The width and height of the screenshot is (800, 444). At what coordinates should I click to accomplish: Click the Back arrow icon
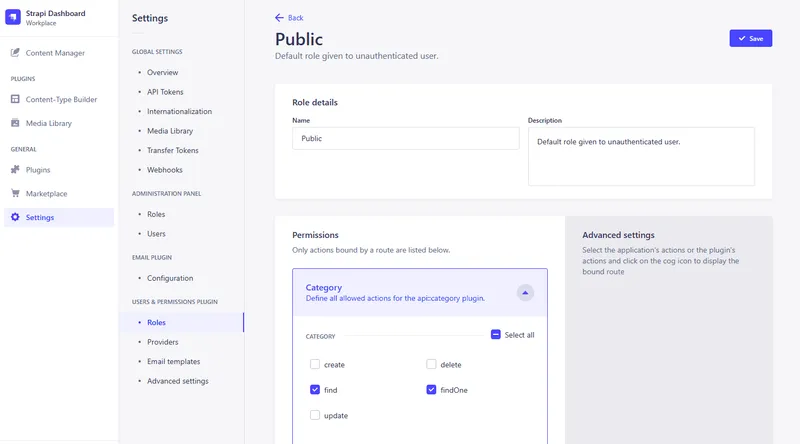[x=279, y=18]
